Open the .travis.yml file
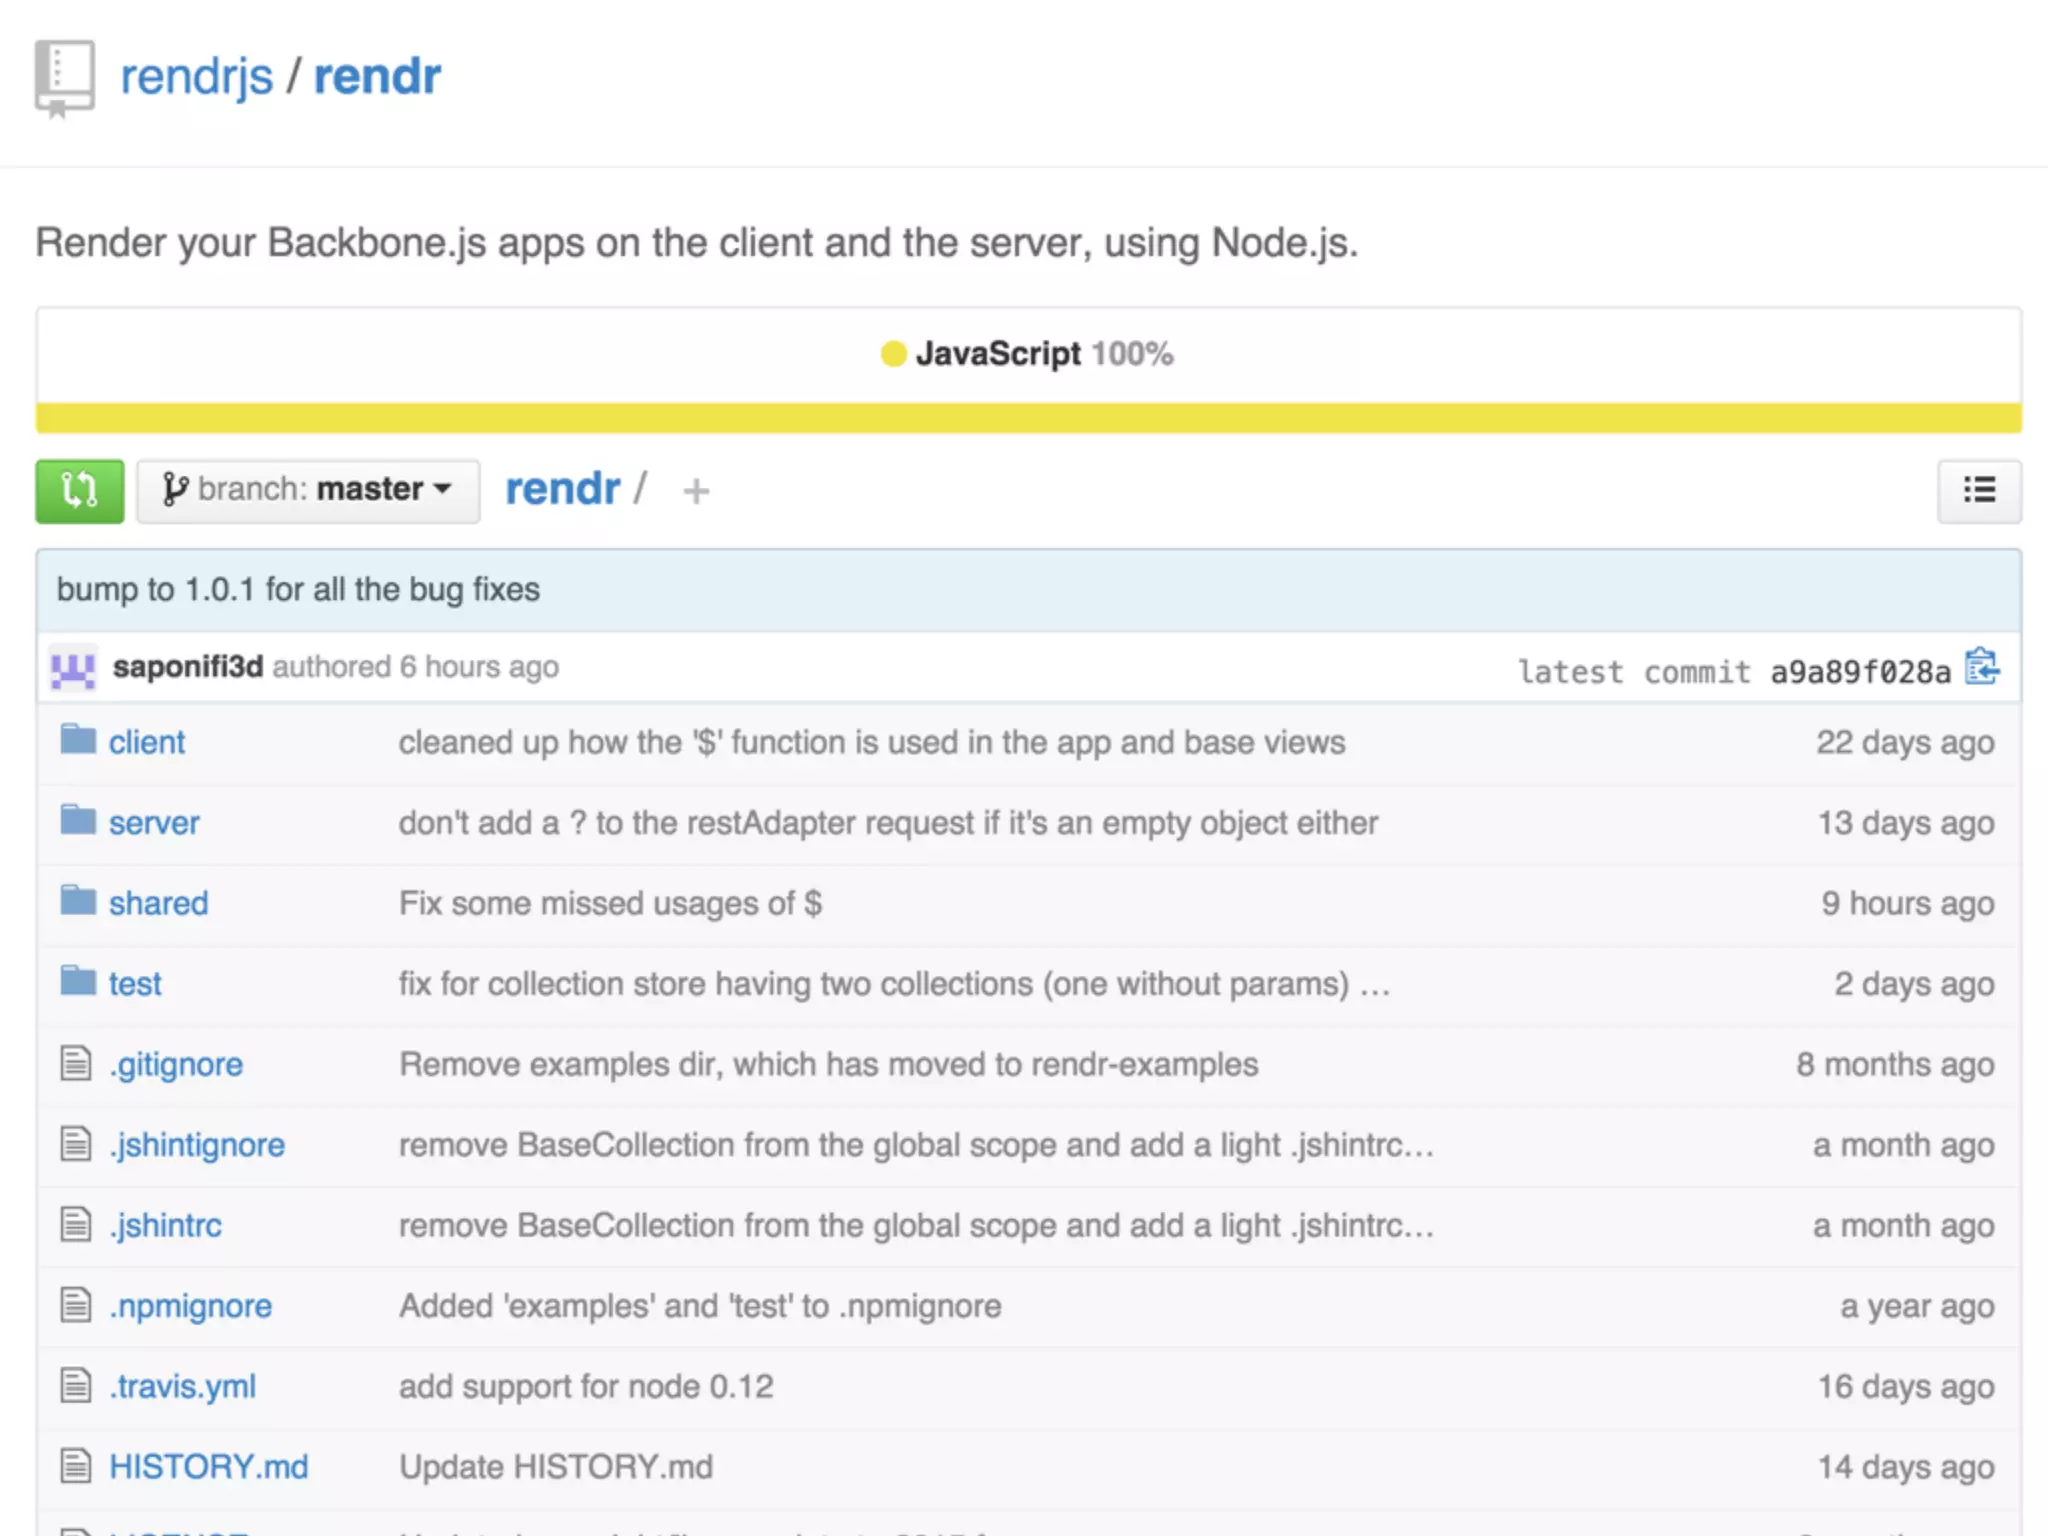The image size is (2048, 1536). point(183,1387)
